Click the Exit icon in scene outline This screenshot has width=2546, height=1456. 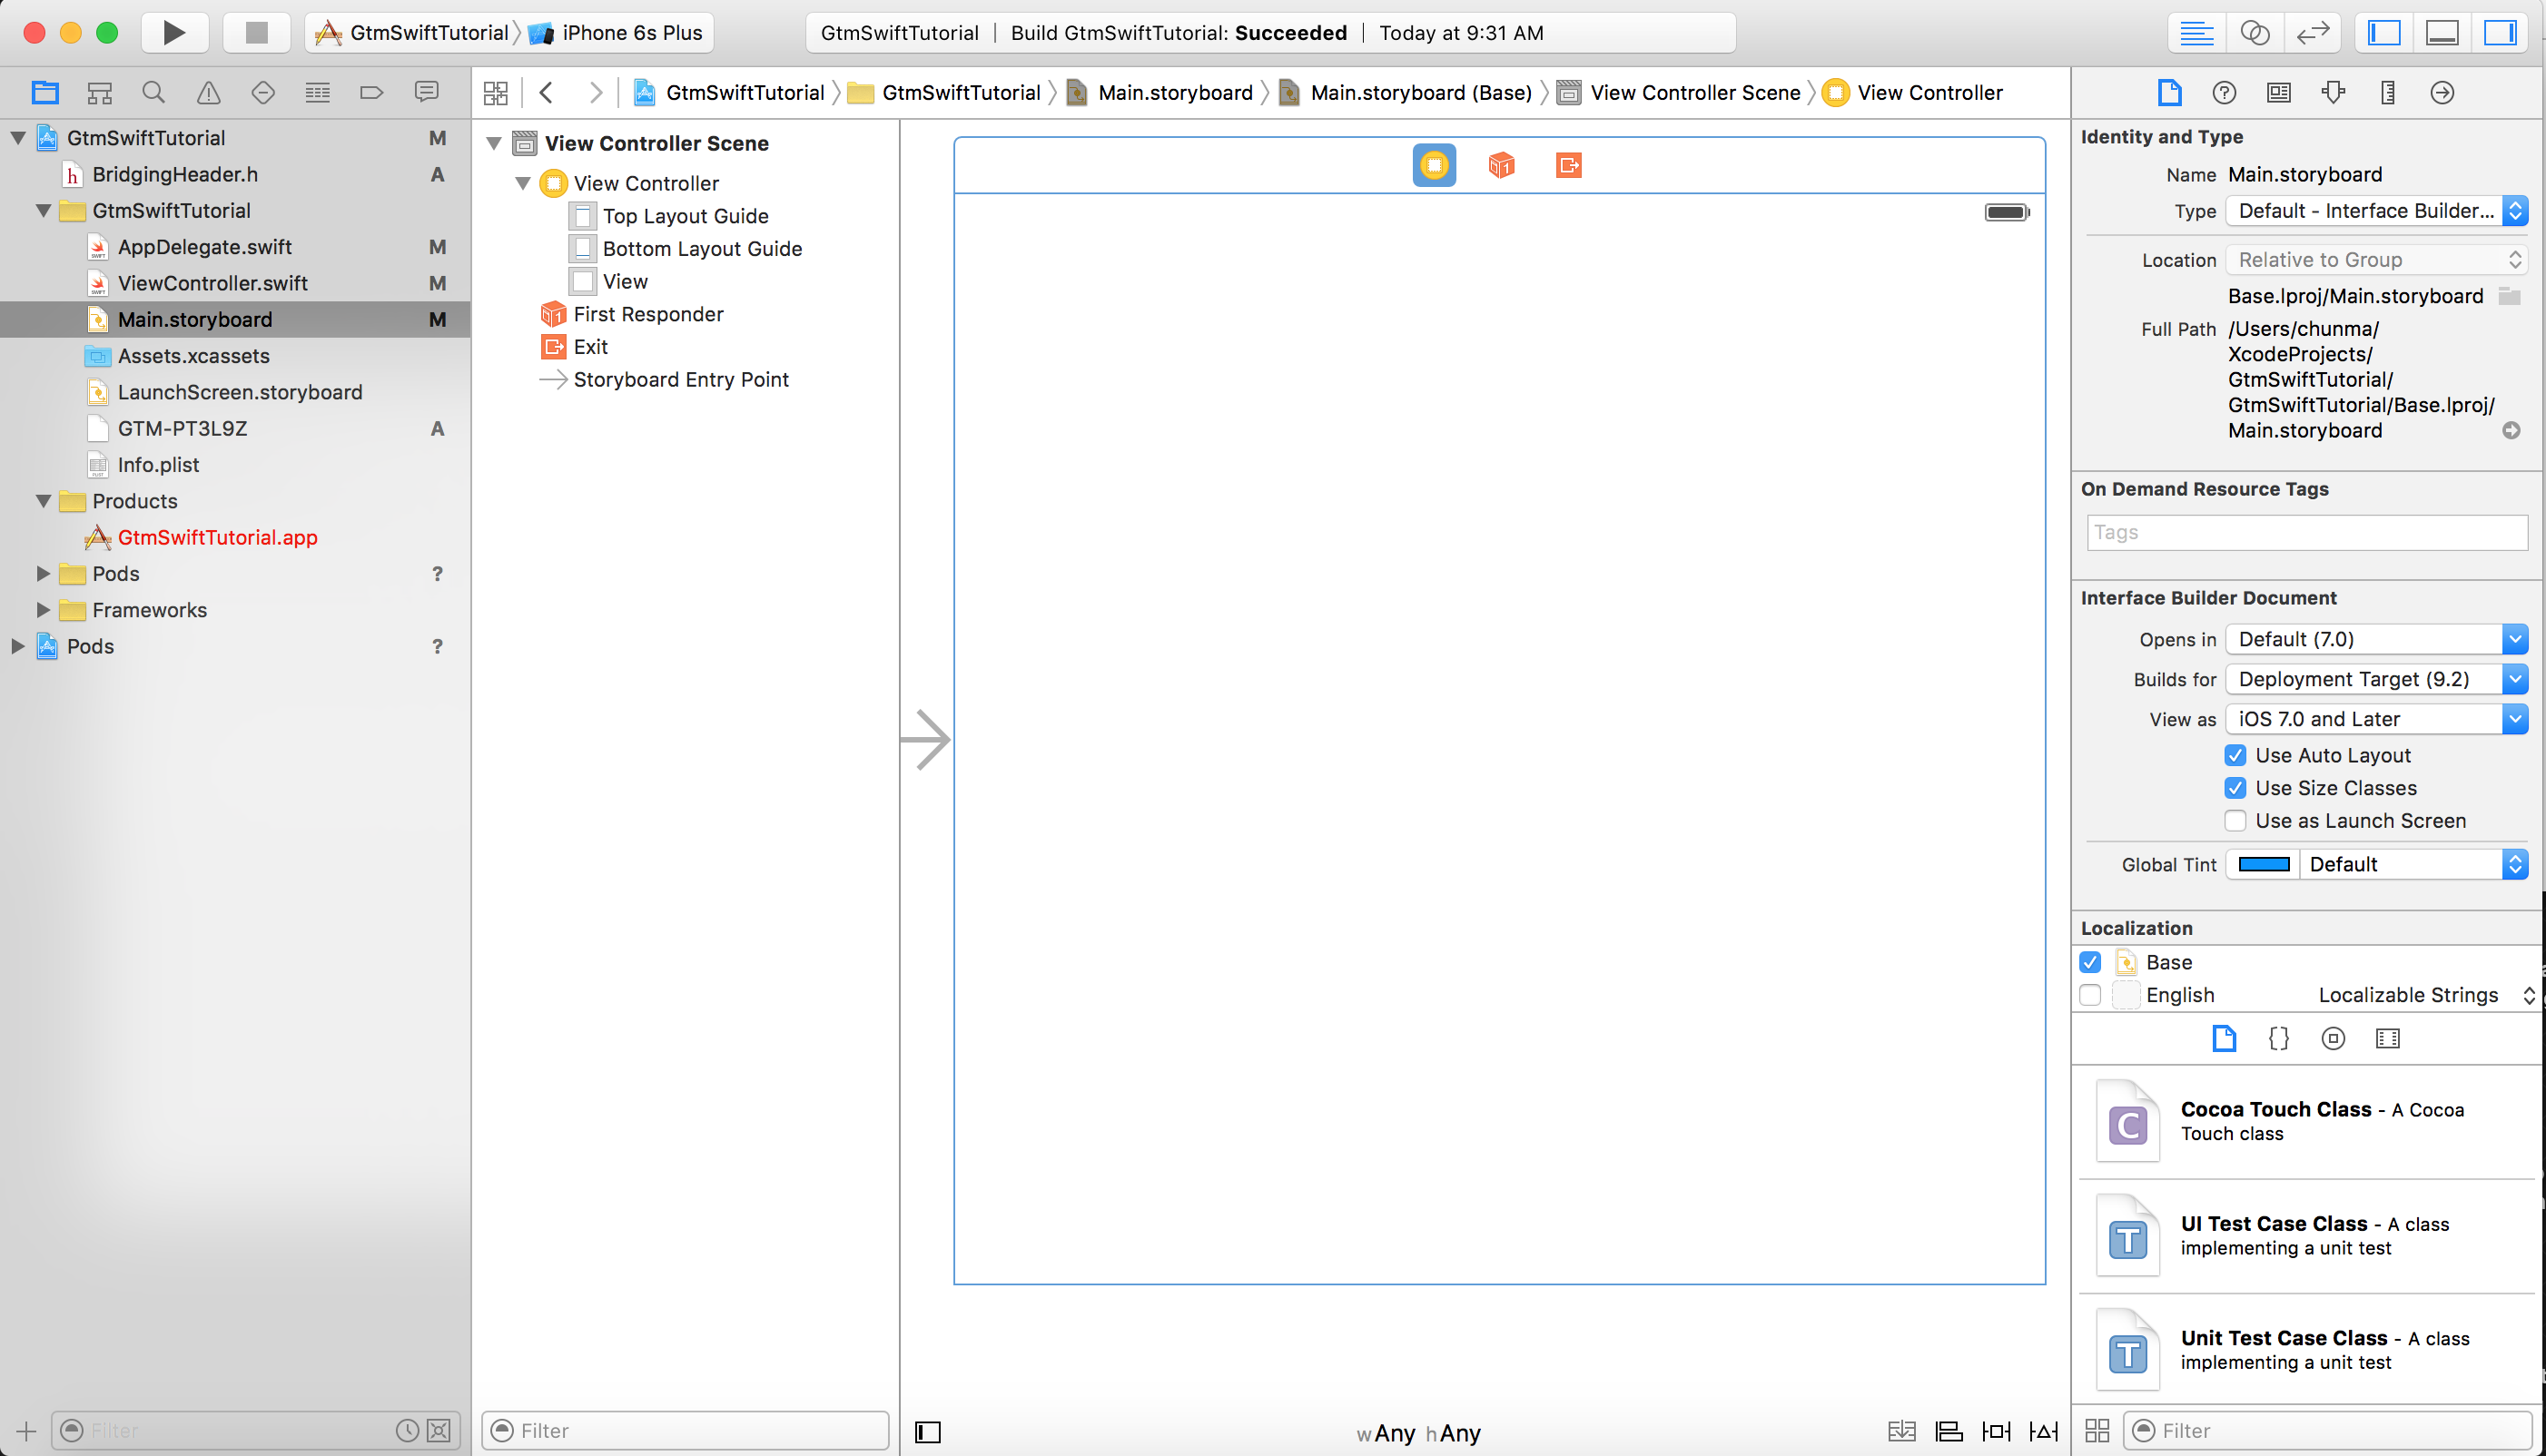(x=554, y=346)
